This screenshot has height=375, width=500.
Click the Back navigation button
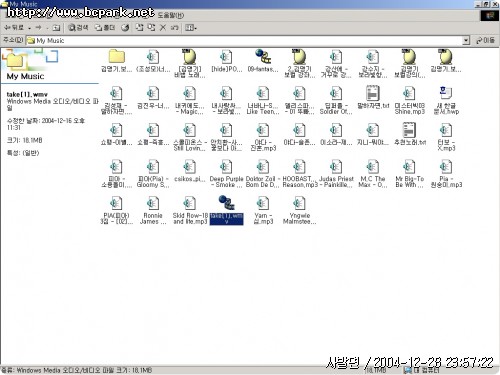pos(14,28)
